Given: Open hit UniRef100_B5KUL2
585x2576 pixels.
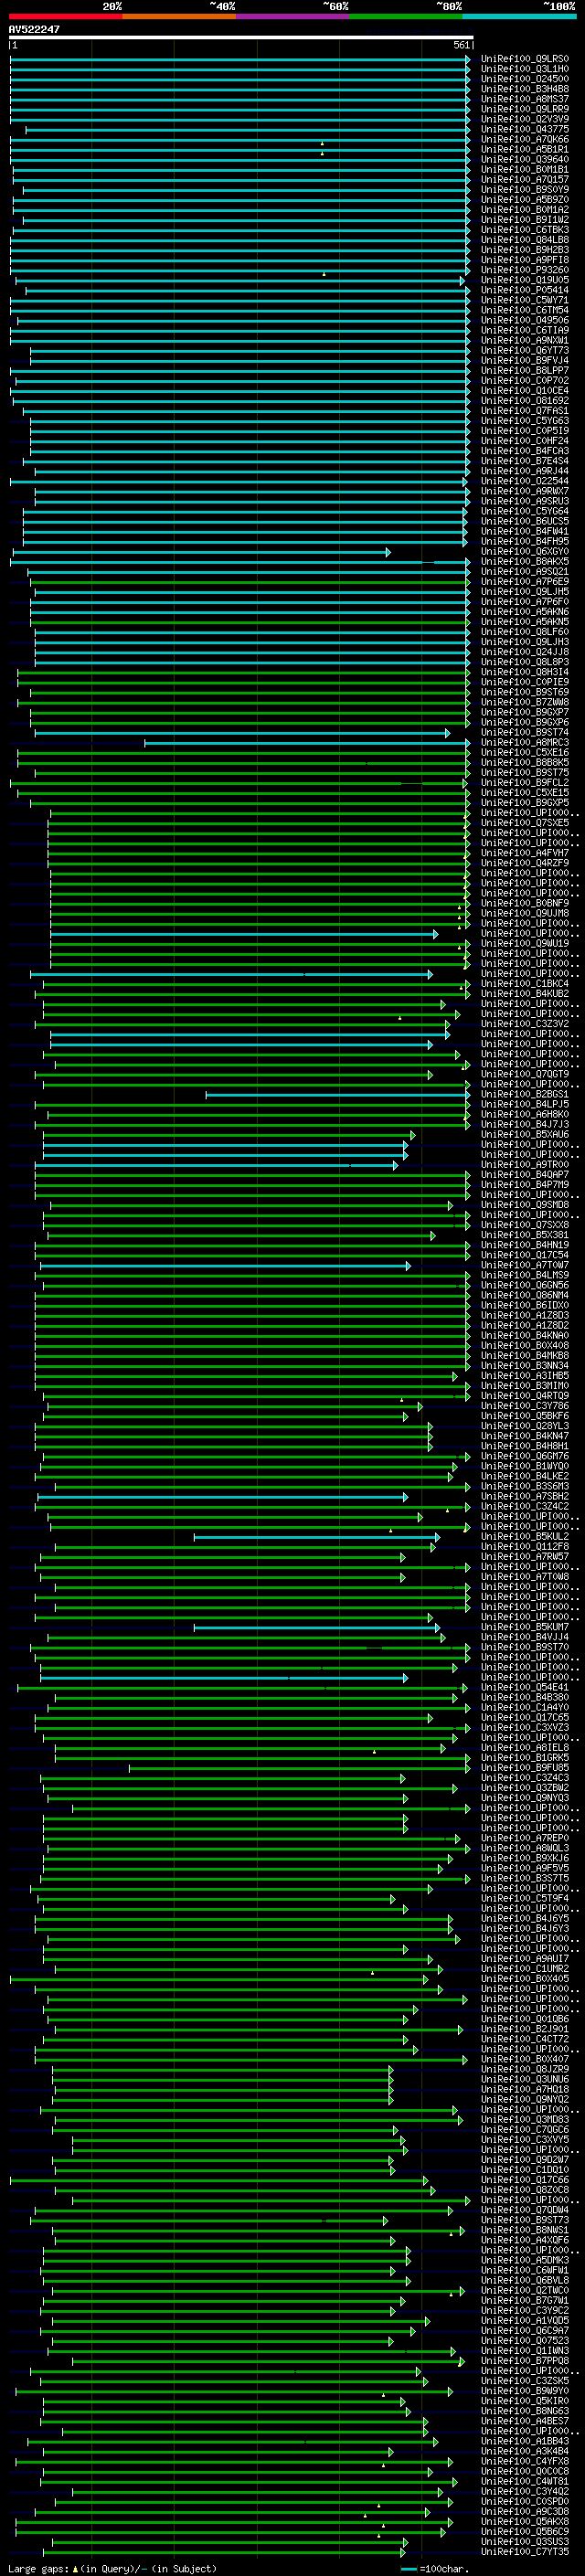Looking at the screenshot, I should 525,1537.
